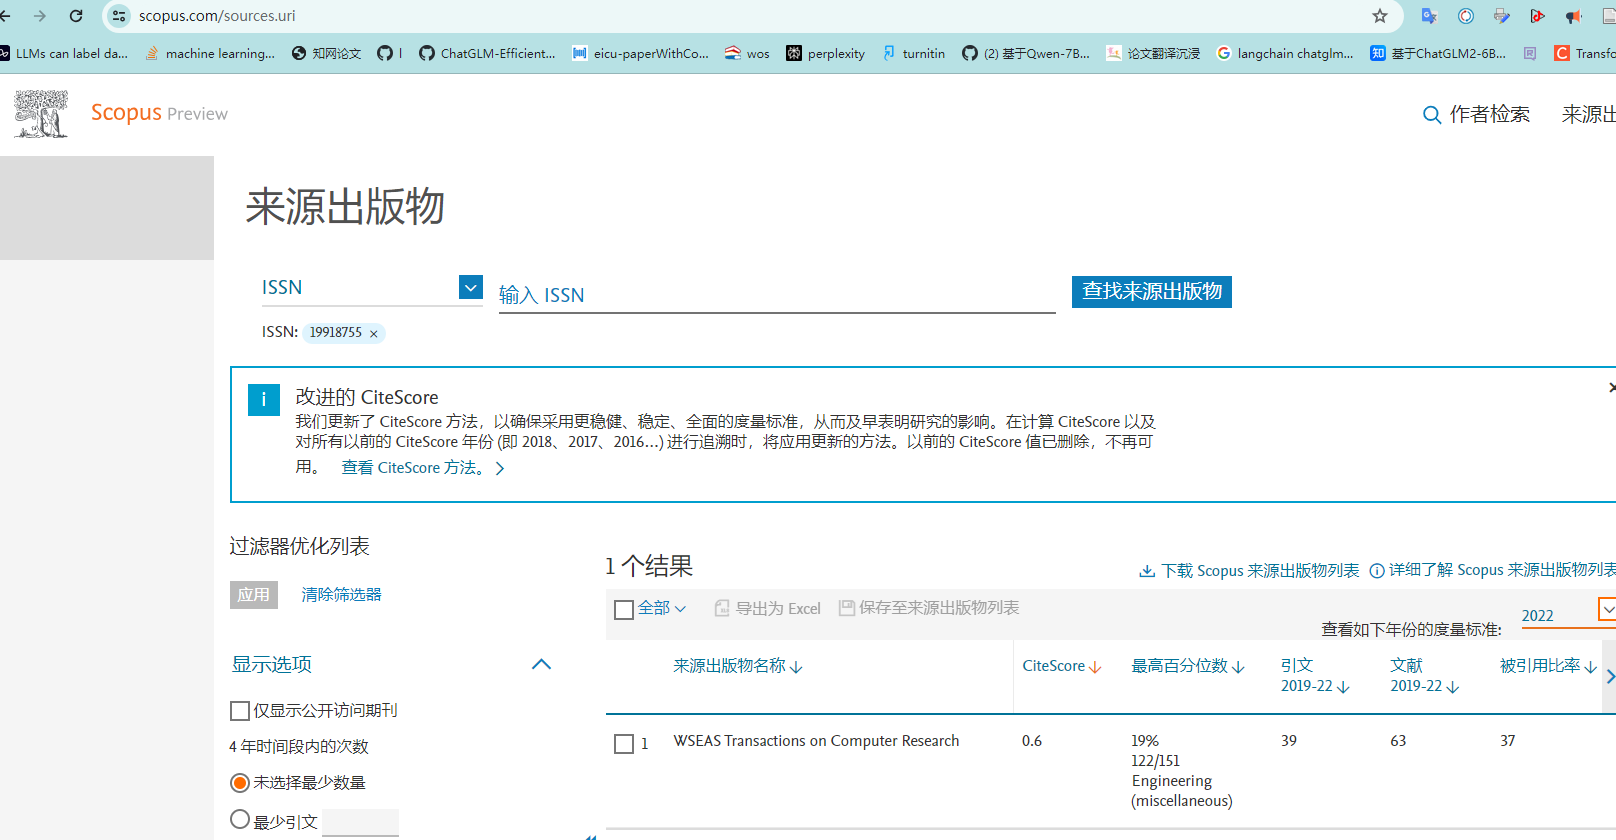Click the browser back arrow
Screen dimensions: 1616x840
tap(6, 16)
